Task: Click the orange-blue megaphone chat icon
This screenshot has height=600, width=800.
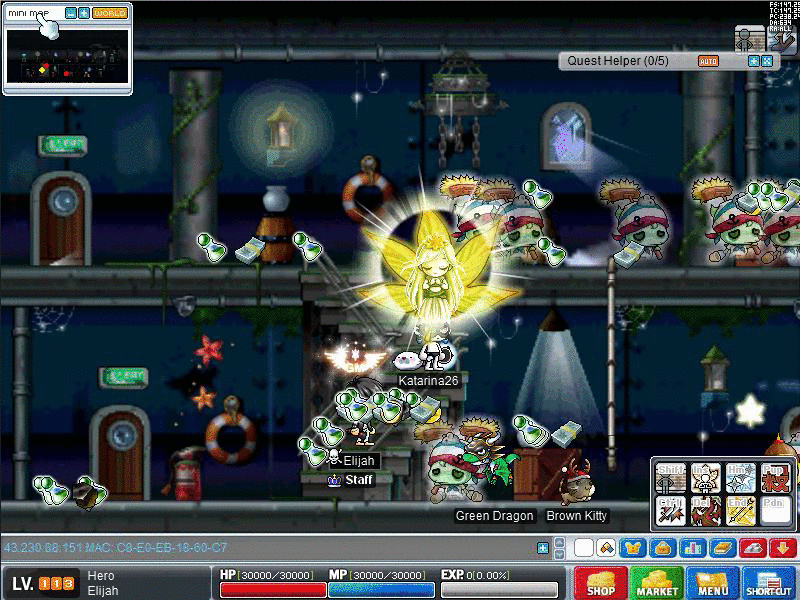Action: click(606, 548)
